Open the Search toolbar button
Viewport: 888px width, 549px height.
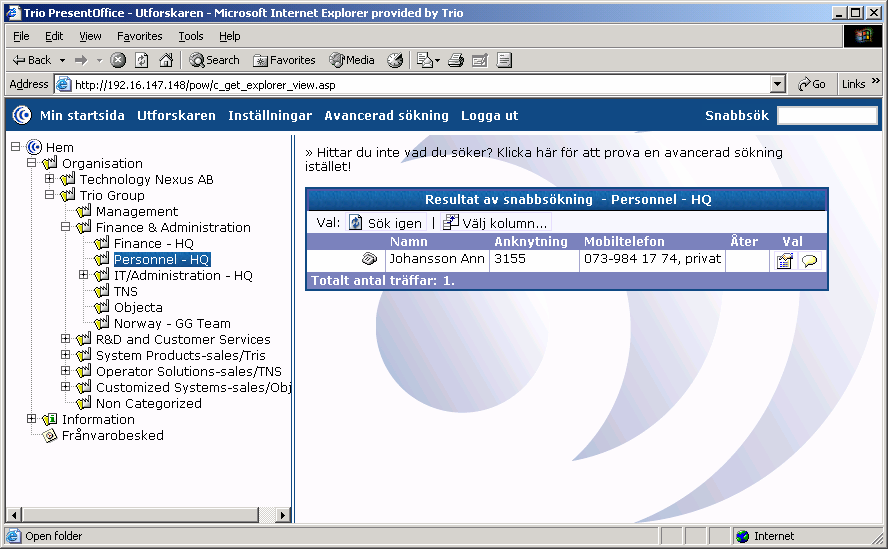point(215,60)
